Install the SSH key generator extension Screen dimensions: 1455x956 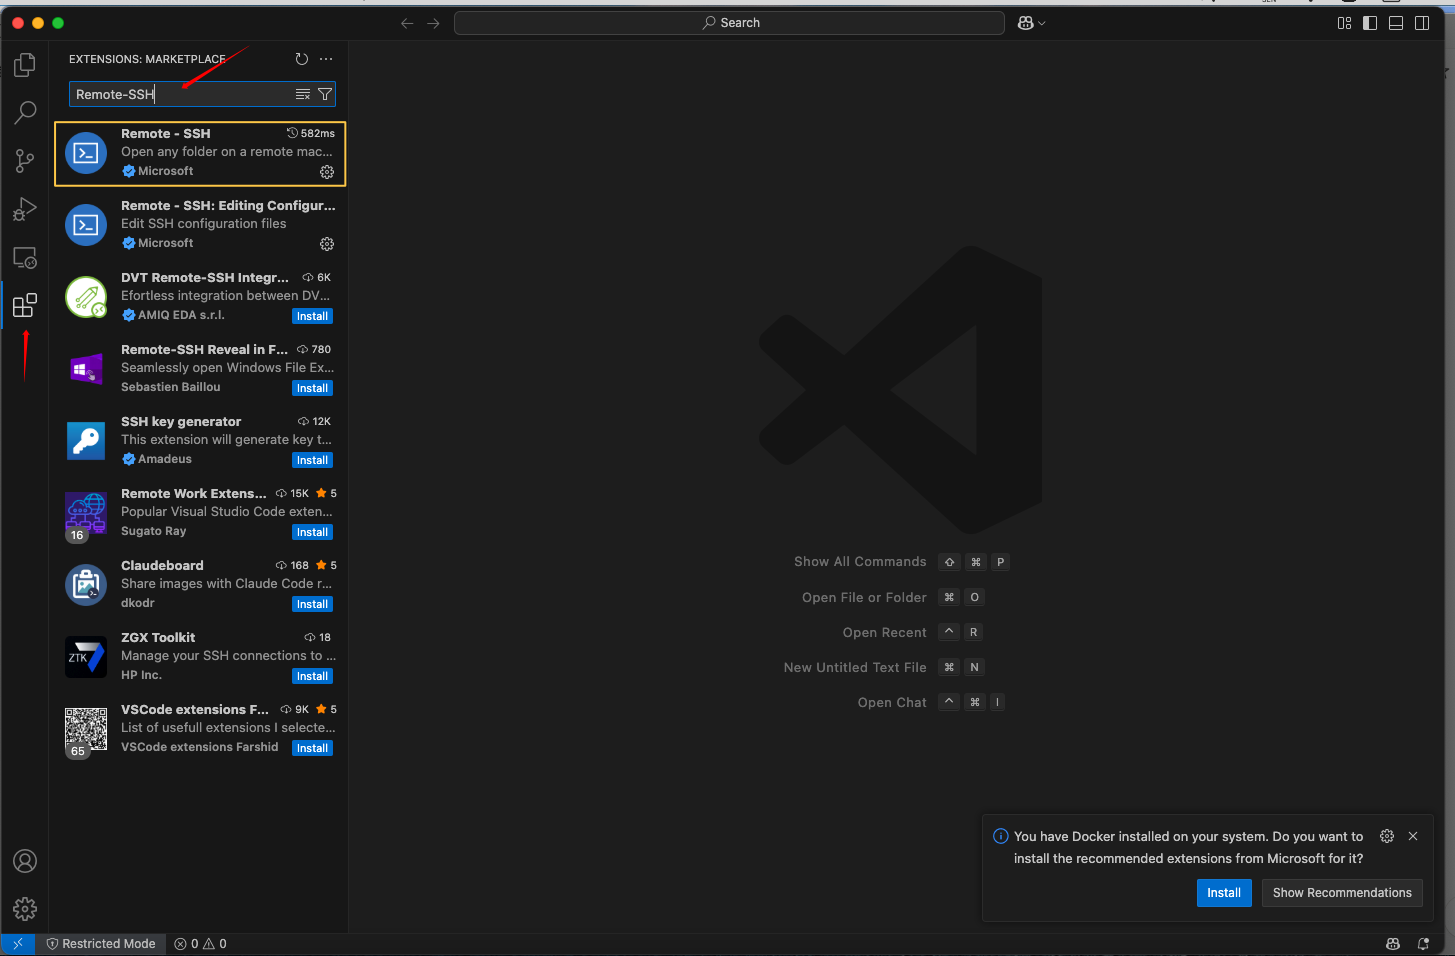pyautogui.click(x=312, y=460)
